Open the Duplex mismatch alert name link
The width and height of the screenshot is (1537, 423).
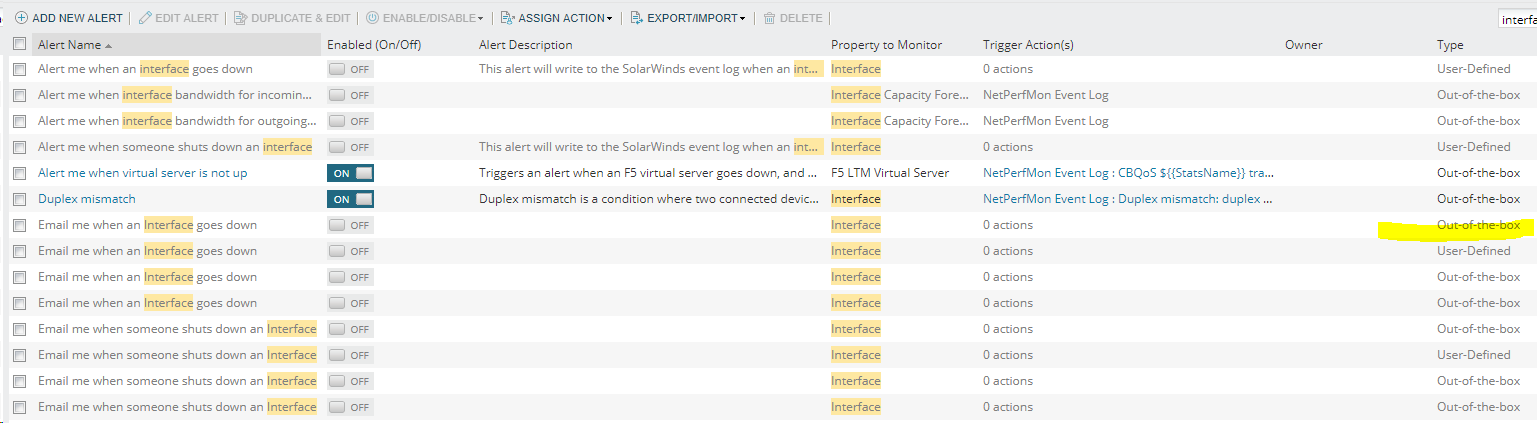tap(87, 199)
